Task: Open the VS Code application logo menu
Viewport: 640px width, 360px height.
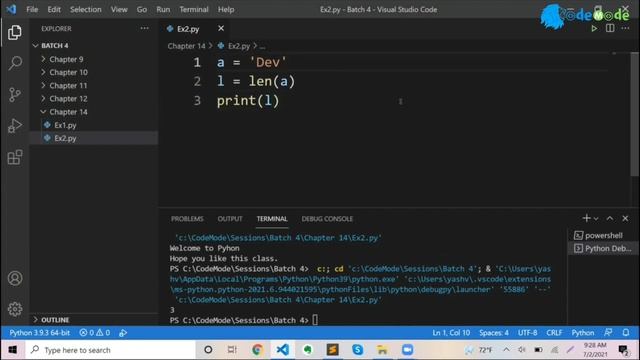Action: pos(11,9)
